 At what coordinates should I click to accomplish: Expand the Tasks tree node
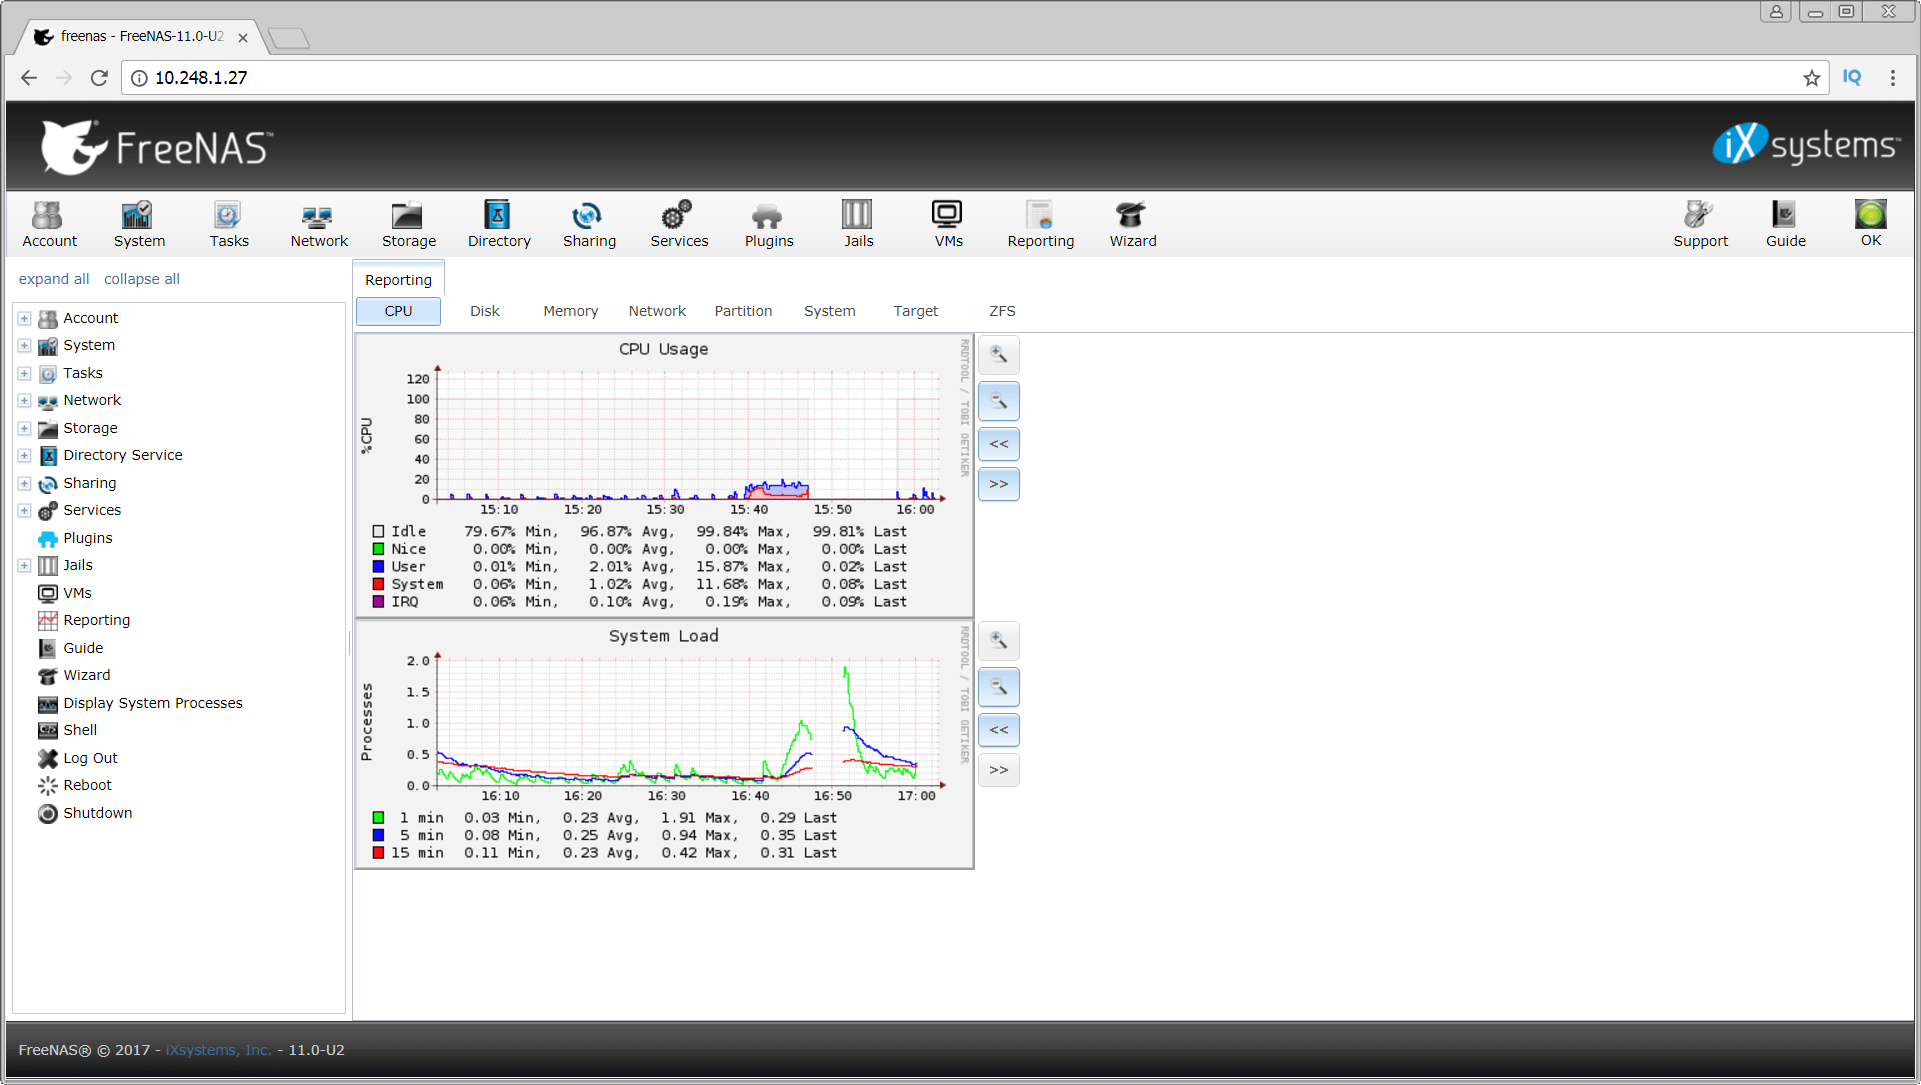pos(24,373)
